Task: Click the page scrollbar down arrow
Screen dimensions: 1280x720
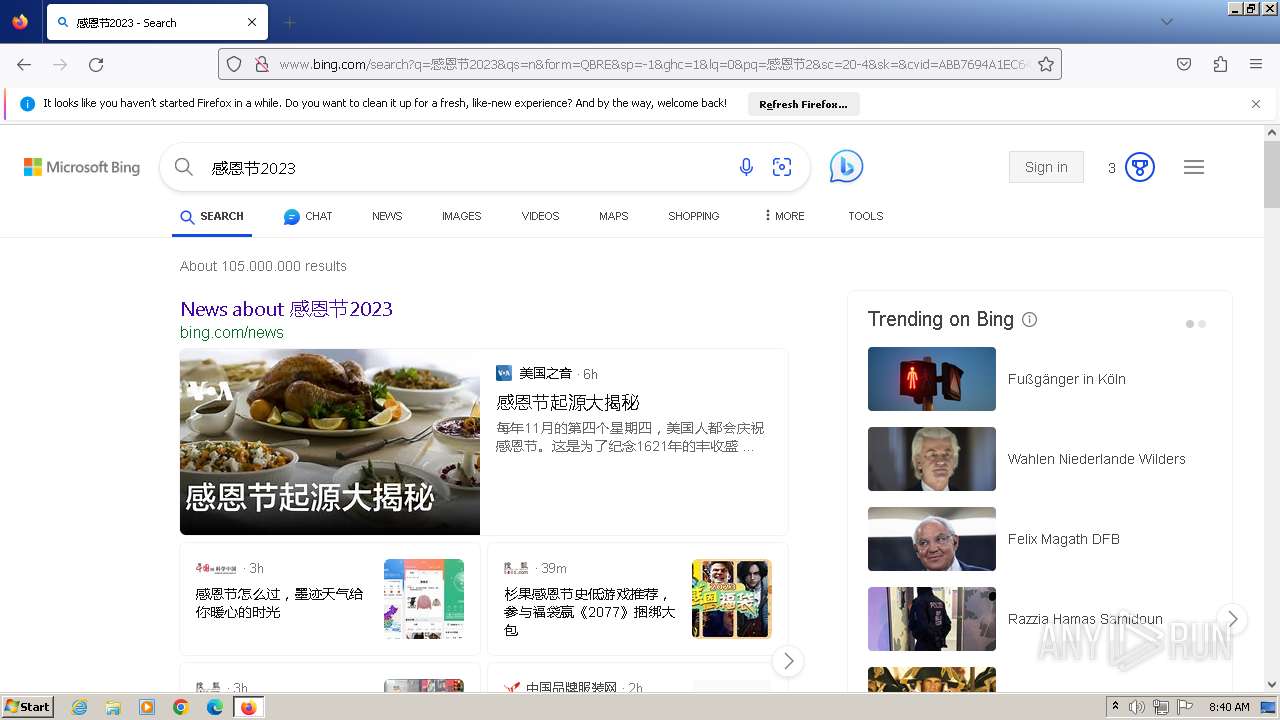Action: coord(1272,685)
